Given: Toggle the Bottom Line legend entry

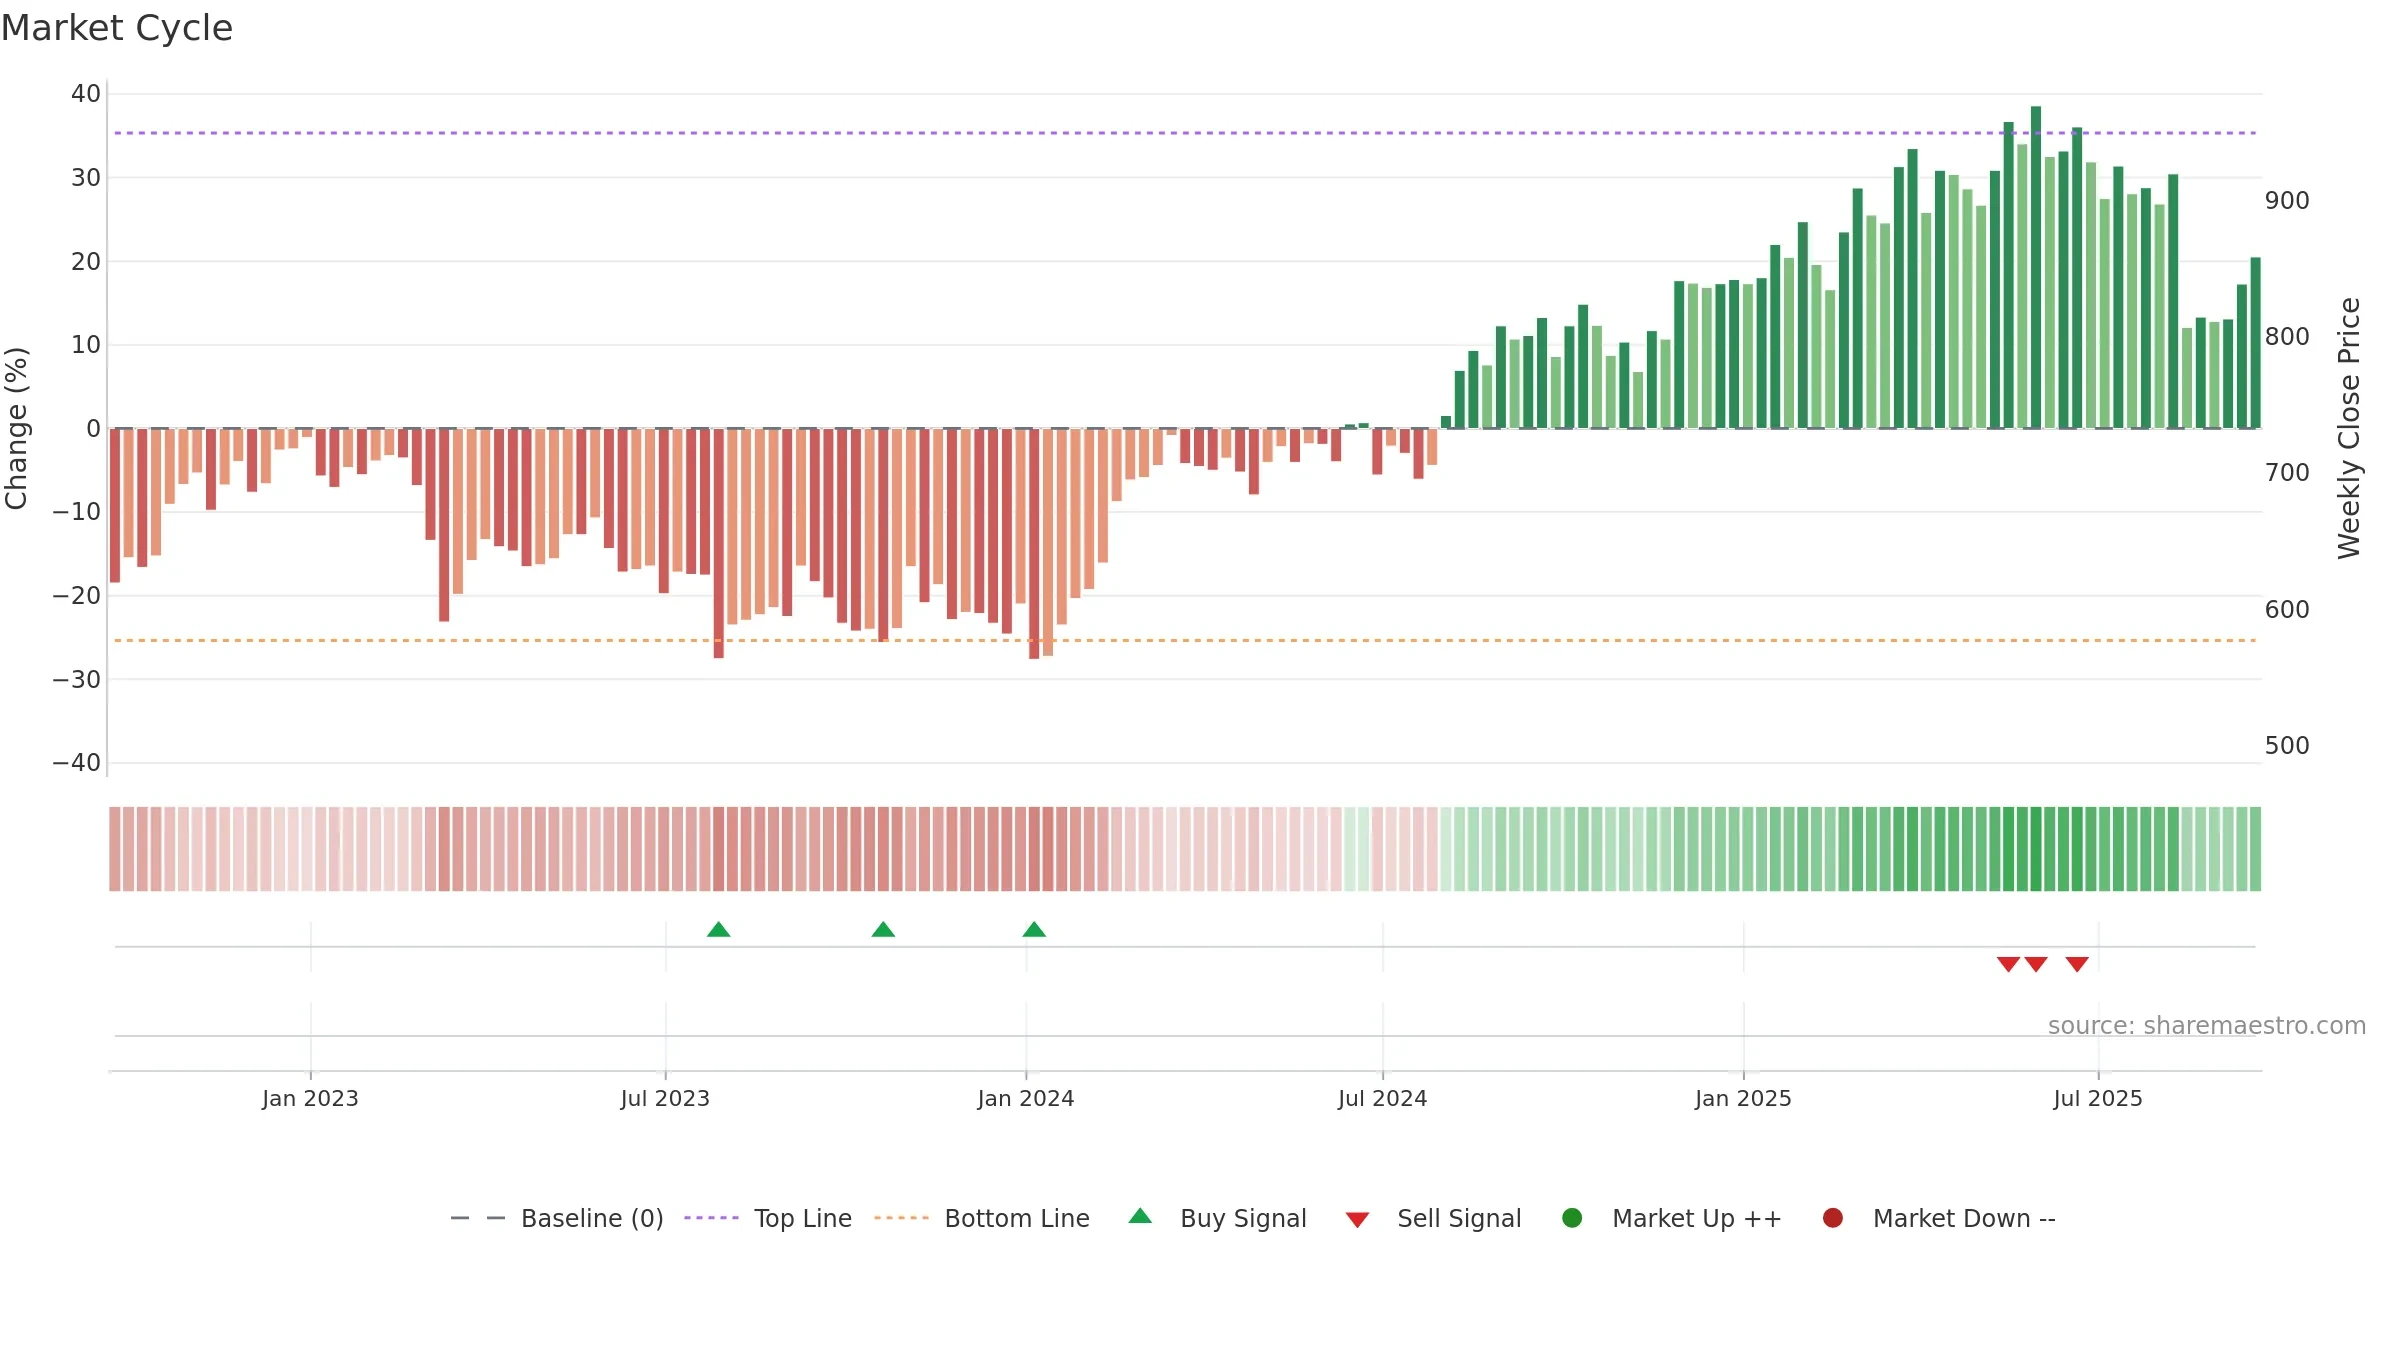Looking at the screenshot, I should coord(982,1218).
